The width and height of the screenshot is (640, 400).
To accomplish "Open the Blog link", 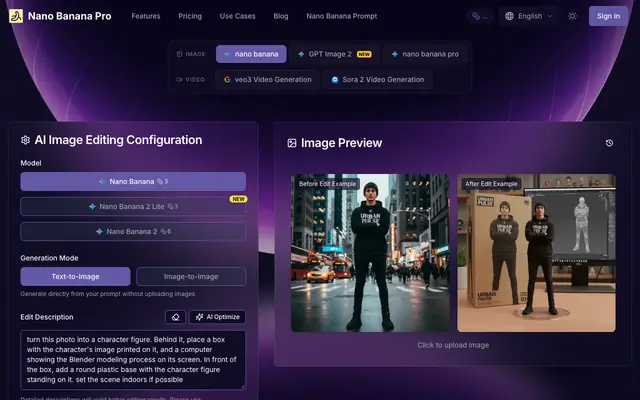I will tap(281, 16).
